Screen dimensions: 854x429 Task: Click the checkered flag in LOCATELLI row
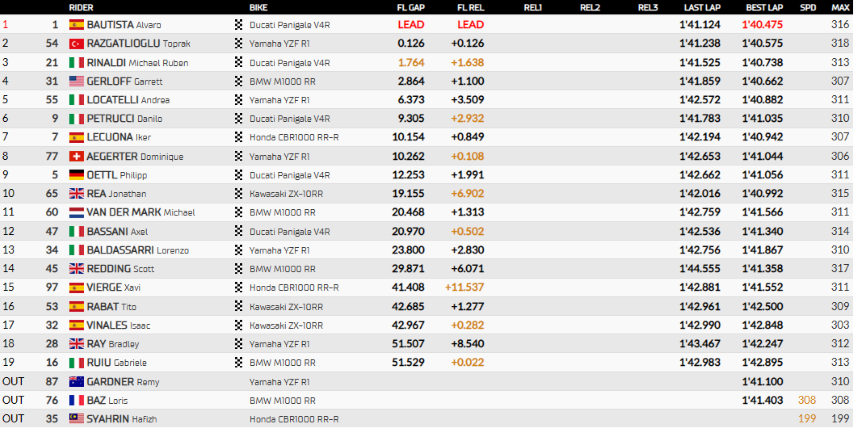pos(238,100)
